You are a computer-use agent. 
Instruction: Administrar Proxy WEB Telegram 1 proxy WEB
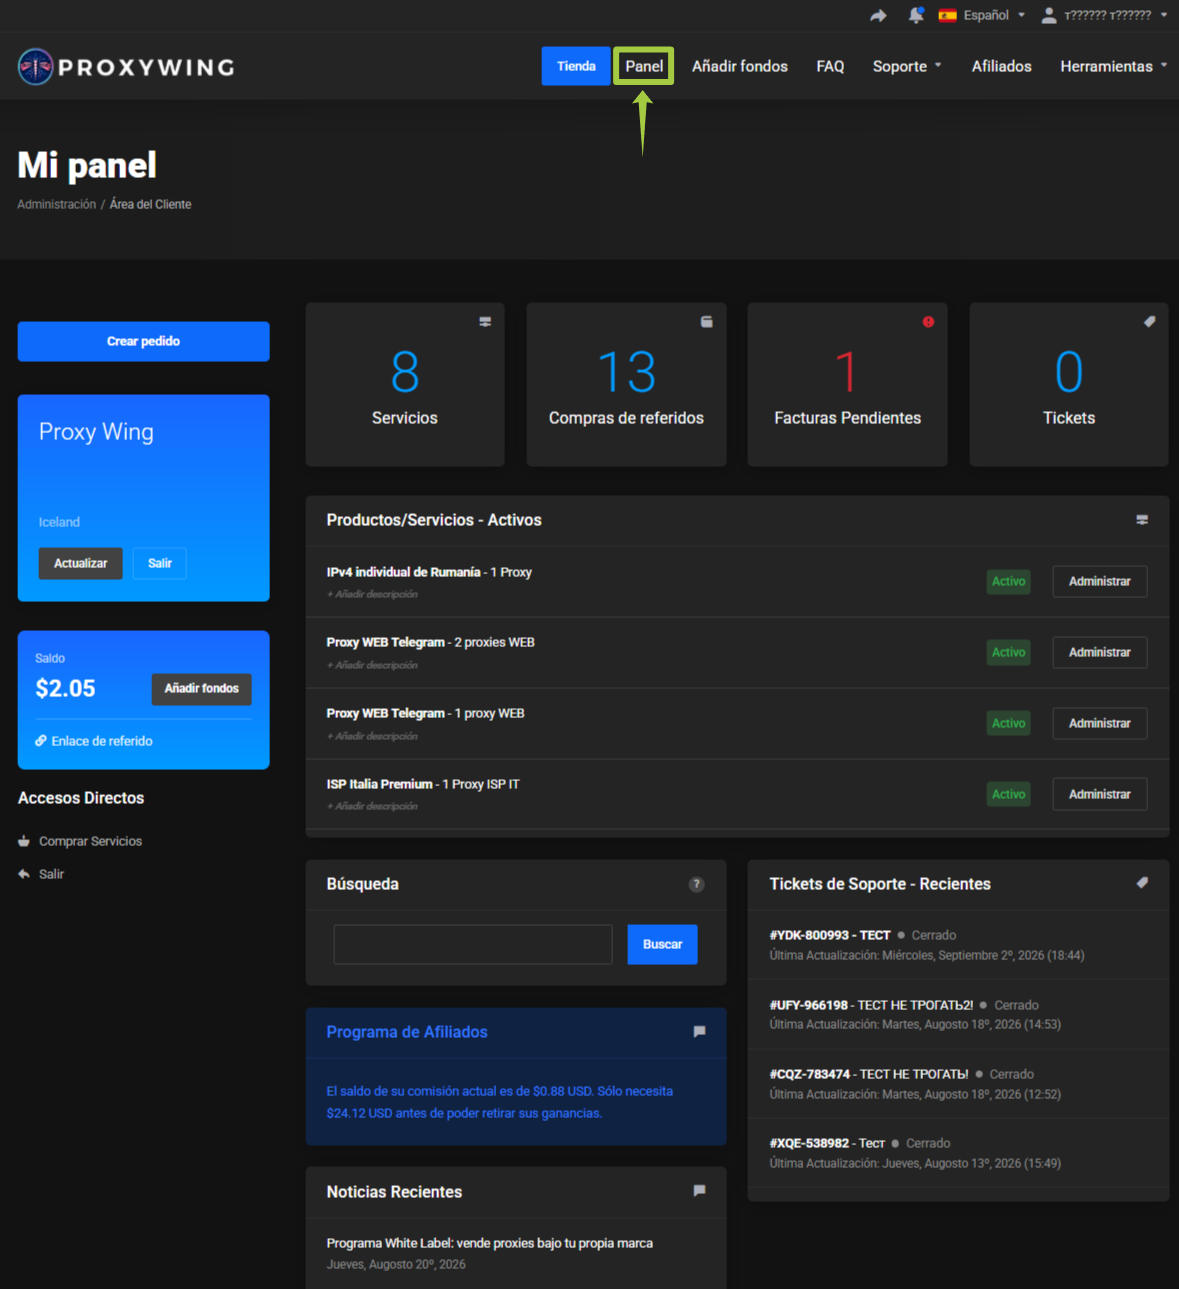[1099, 723]
